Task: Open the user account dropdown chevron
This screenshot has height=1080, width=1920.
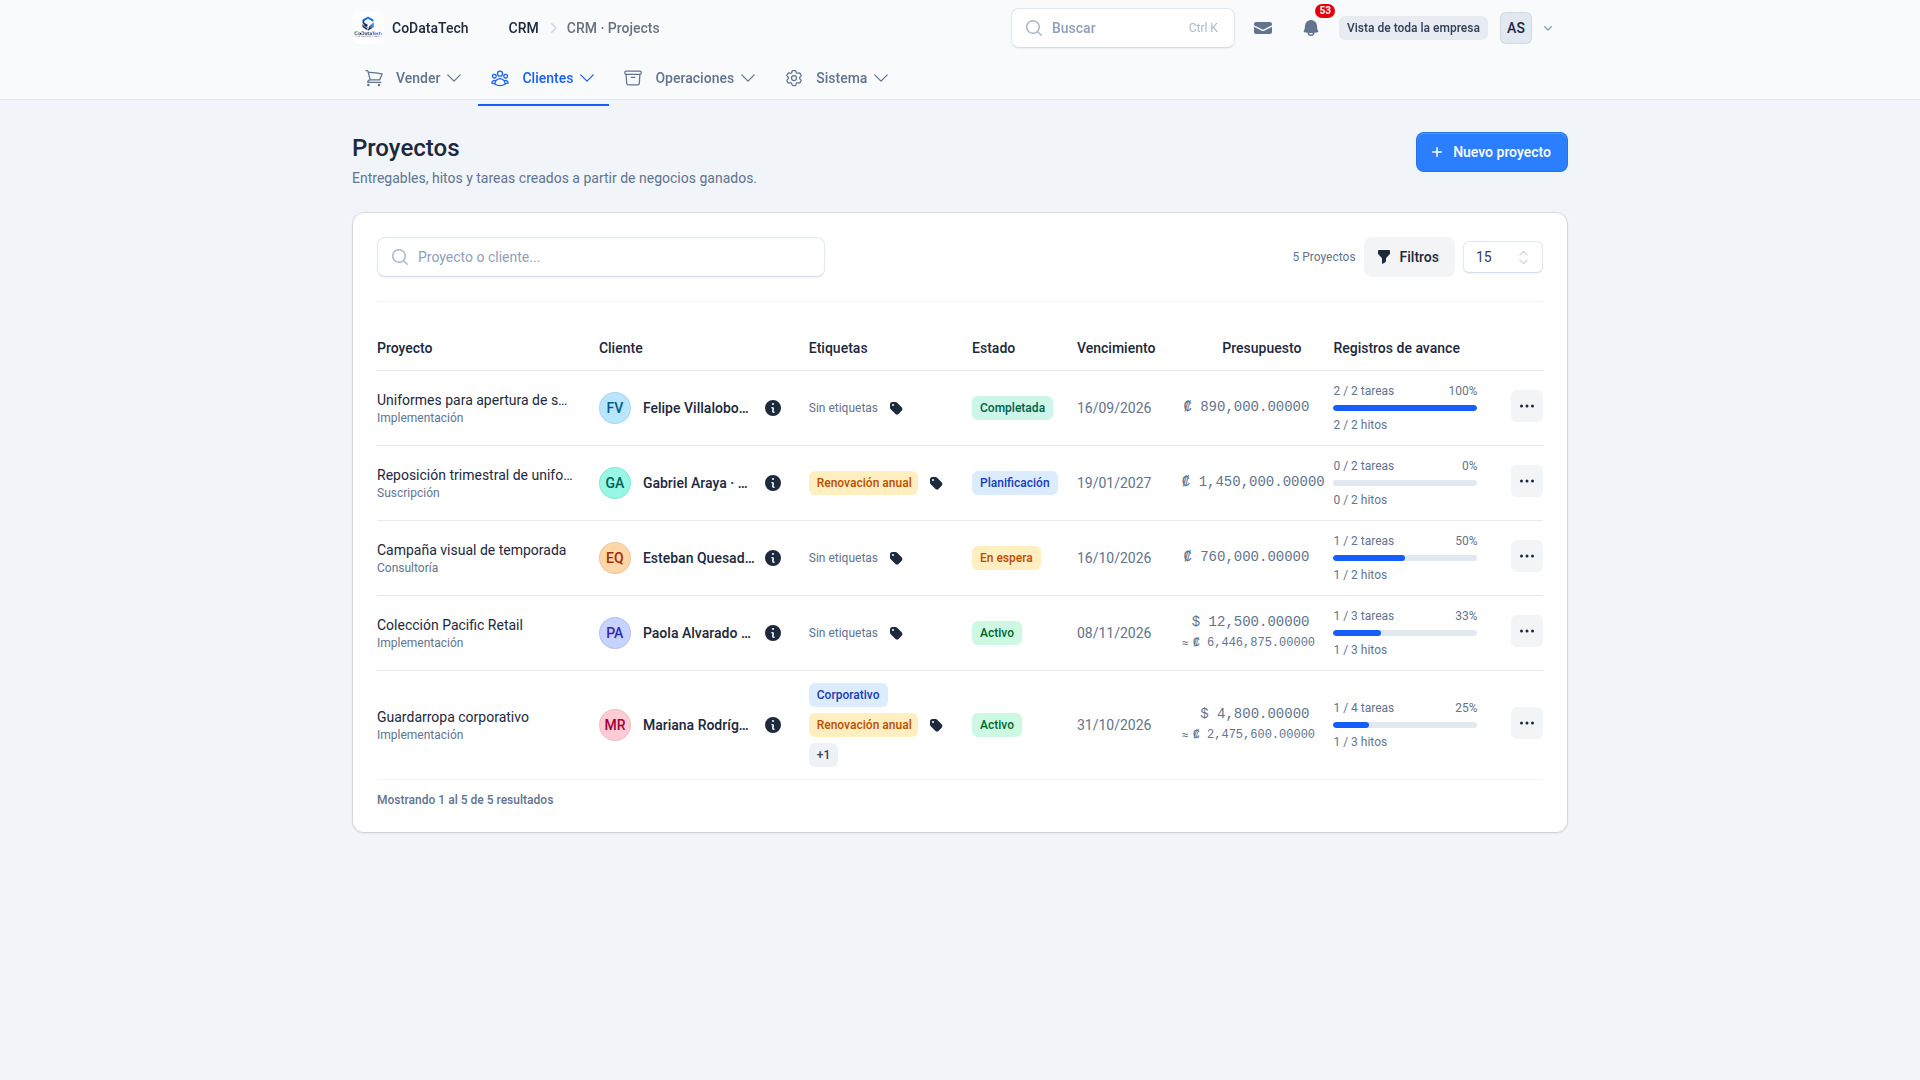Action: (1548, 28)
